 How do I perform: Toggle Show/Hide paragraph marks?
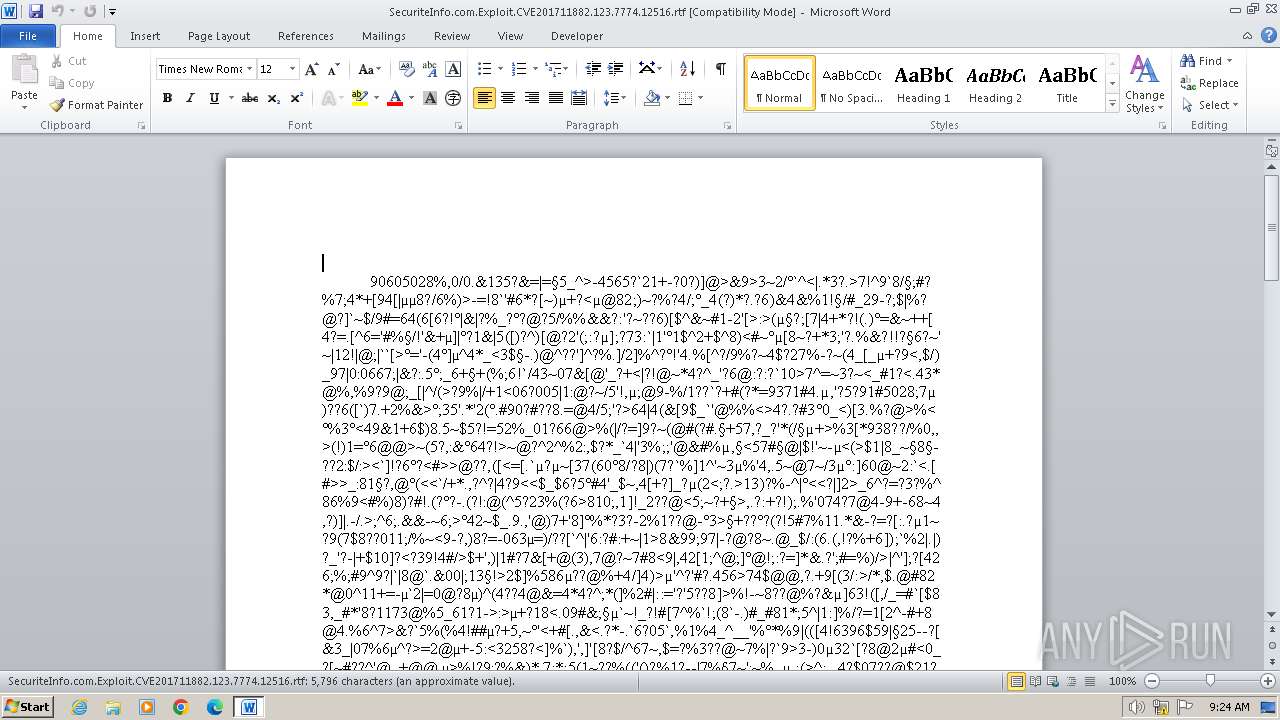coord(720,69)
